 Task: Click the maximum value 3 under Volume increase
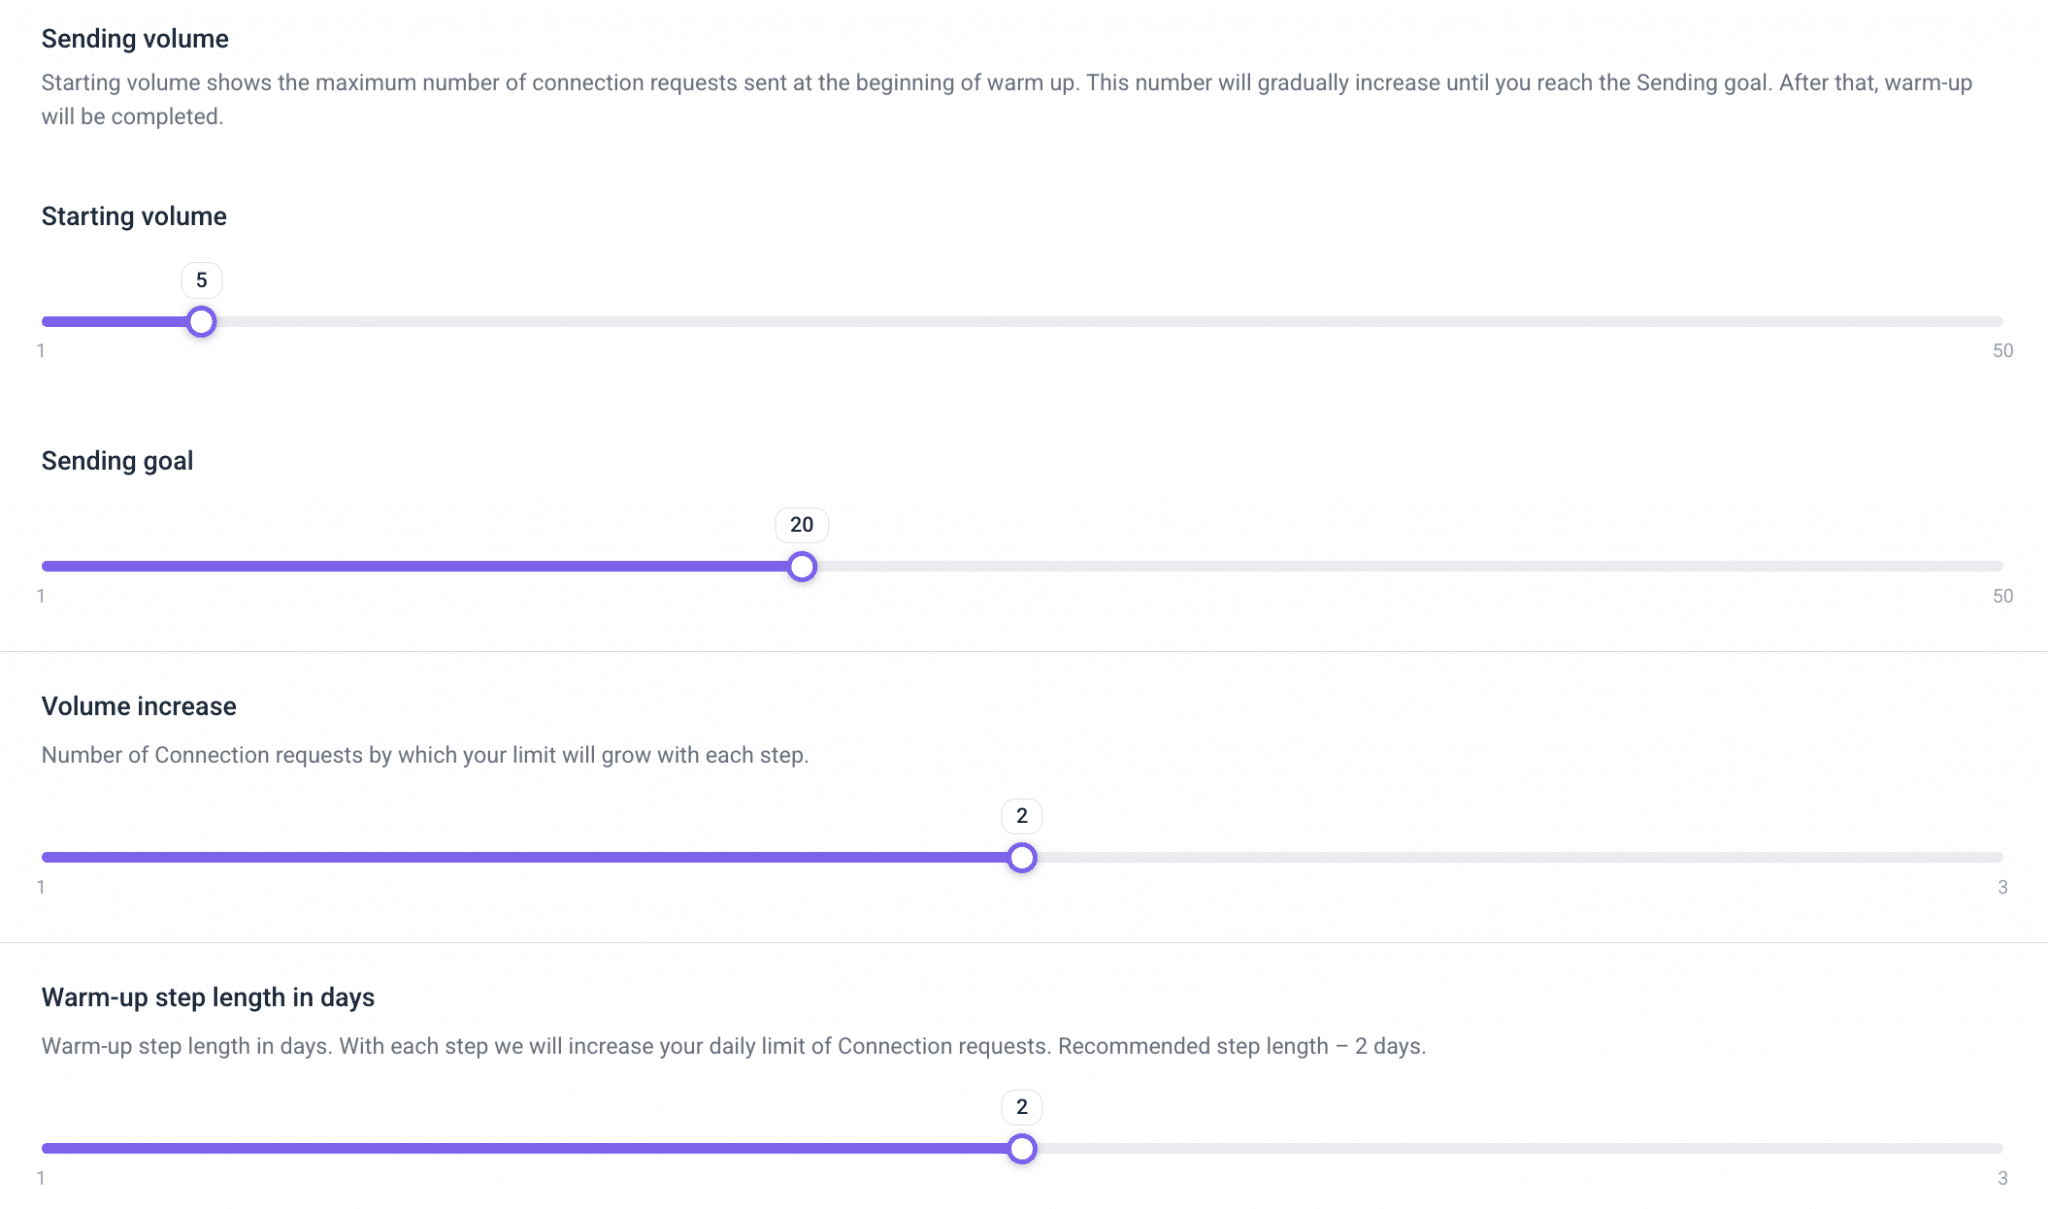[2004, 886]
